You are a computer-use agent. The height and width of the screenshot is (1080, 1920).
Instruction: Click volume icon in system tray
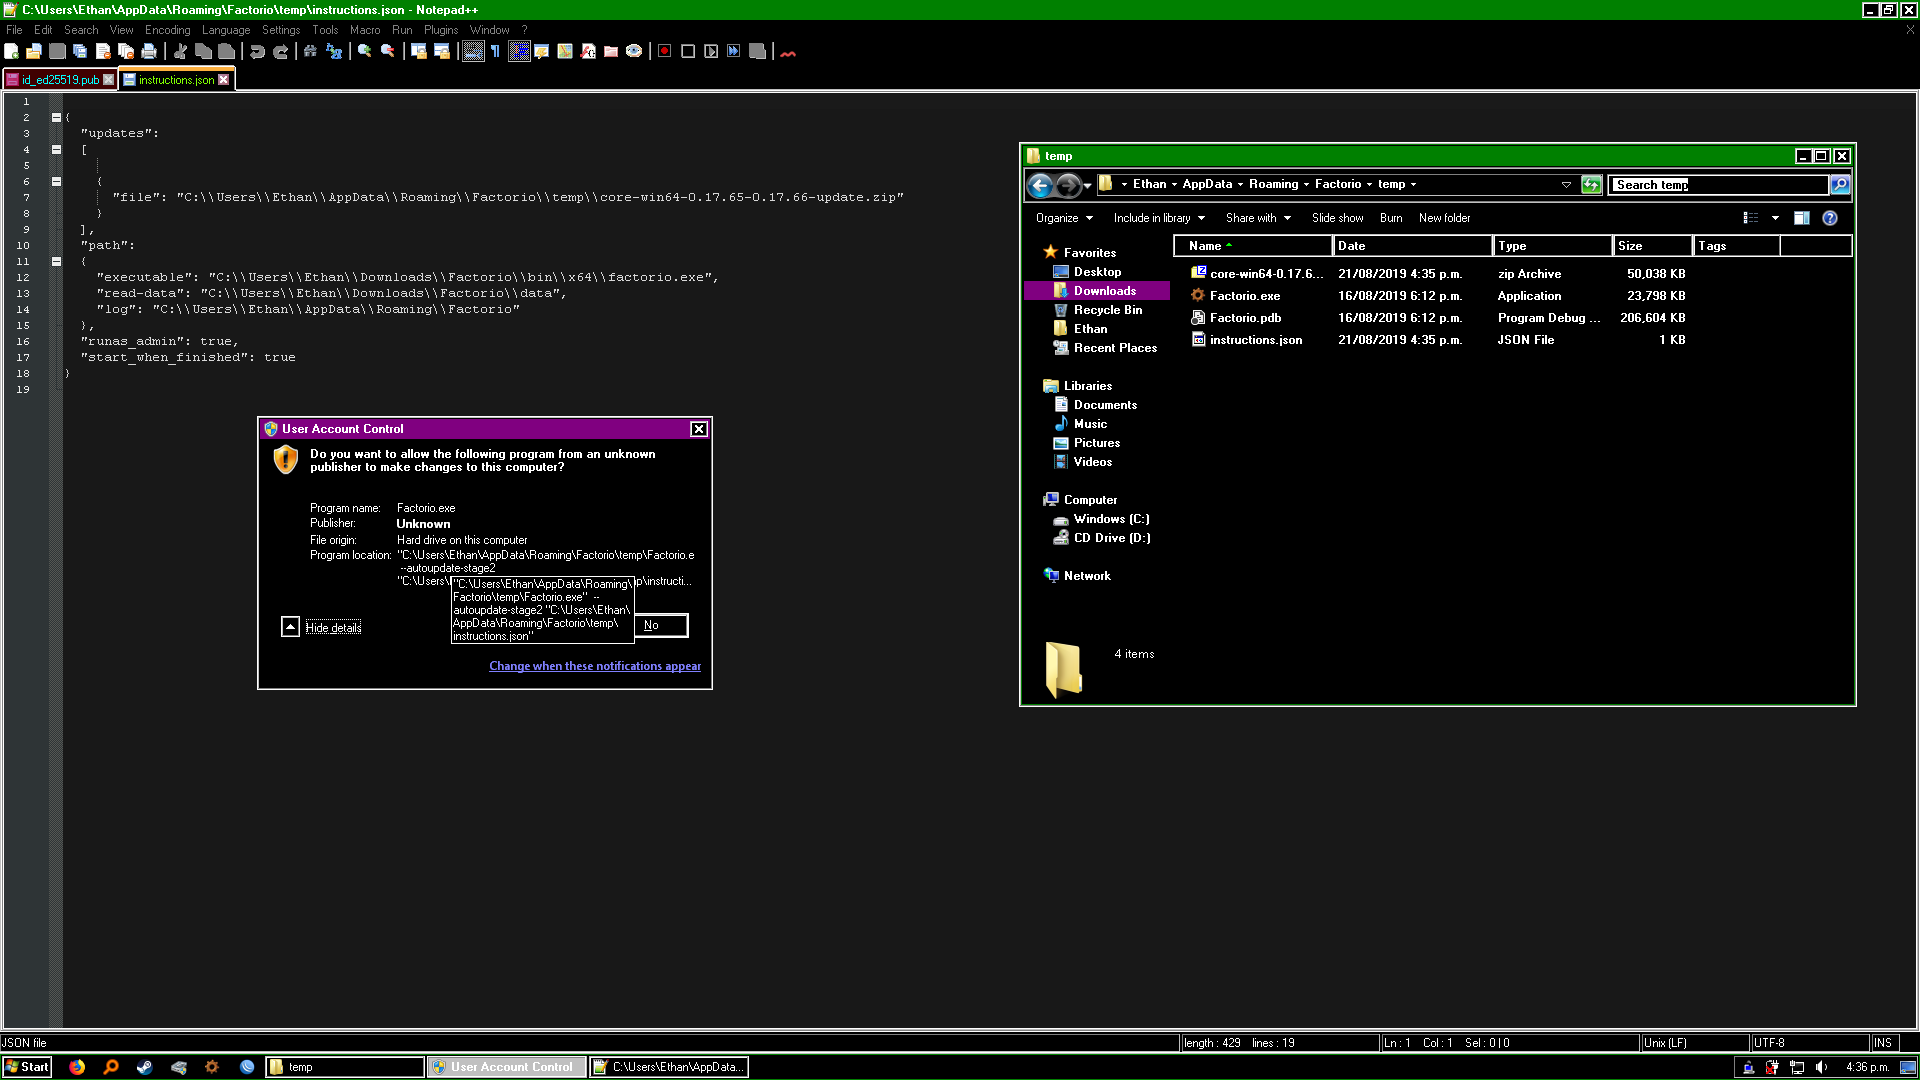tap(1821, 1067)
